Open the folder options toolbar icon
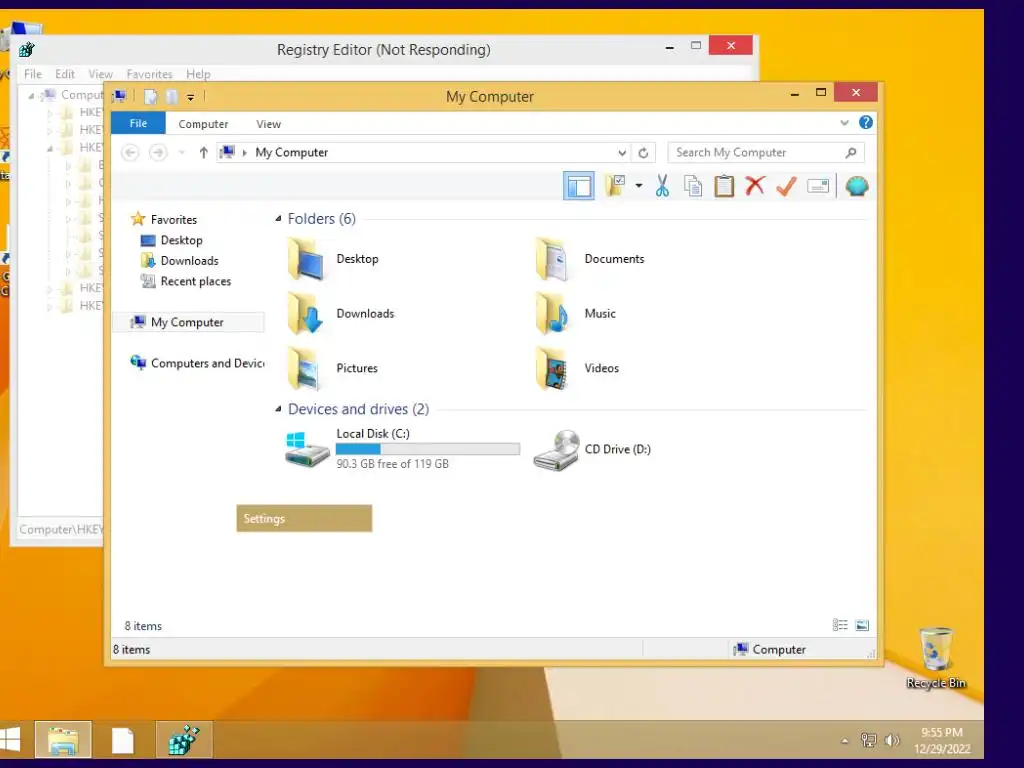1024x768 pixels. pos(615,186)
